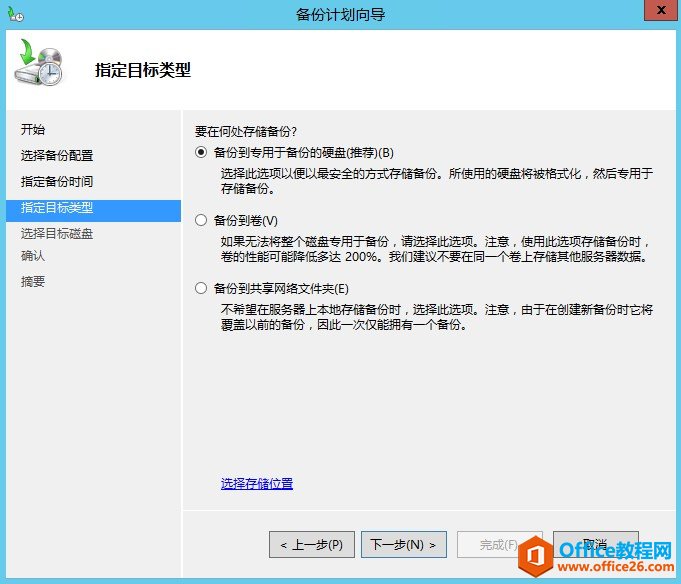Click the description starting 如果无法将整个磁盘专用于备份

pyautogui.click(x=435, y=249)
